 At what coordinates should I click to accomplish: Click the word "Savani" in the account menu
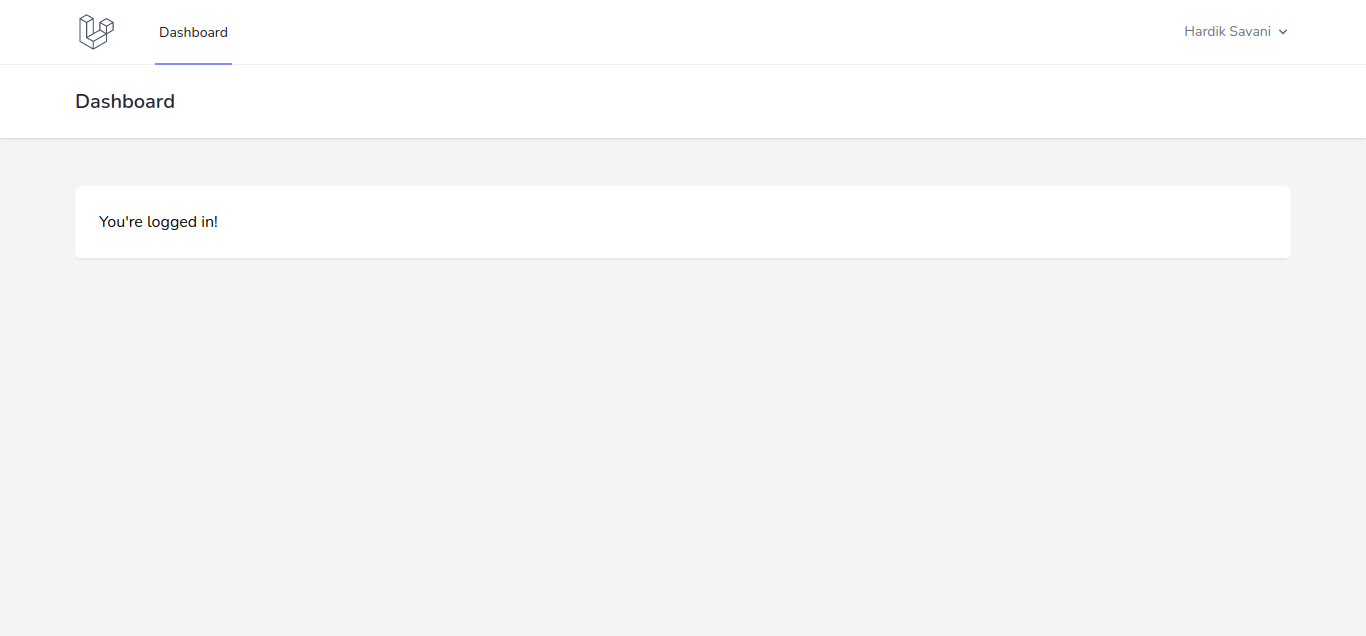click(x=1250, y=32)
